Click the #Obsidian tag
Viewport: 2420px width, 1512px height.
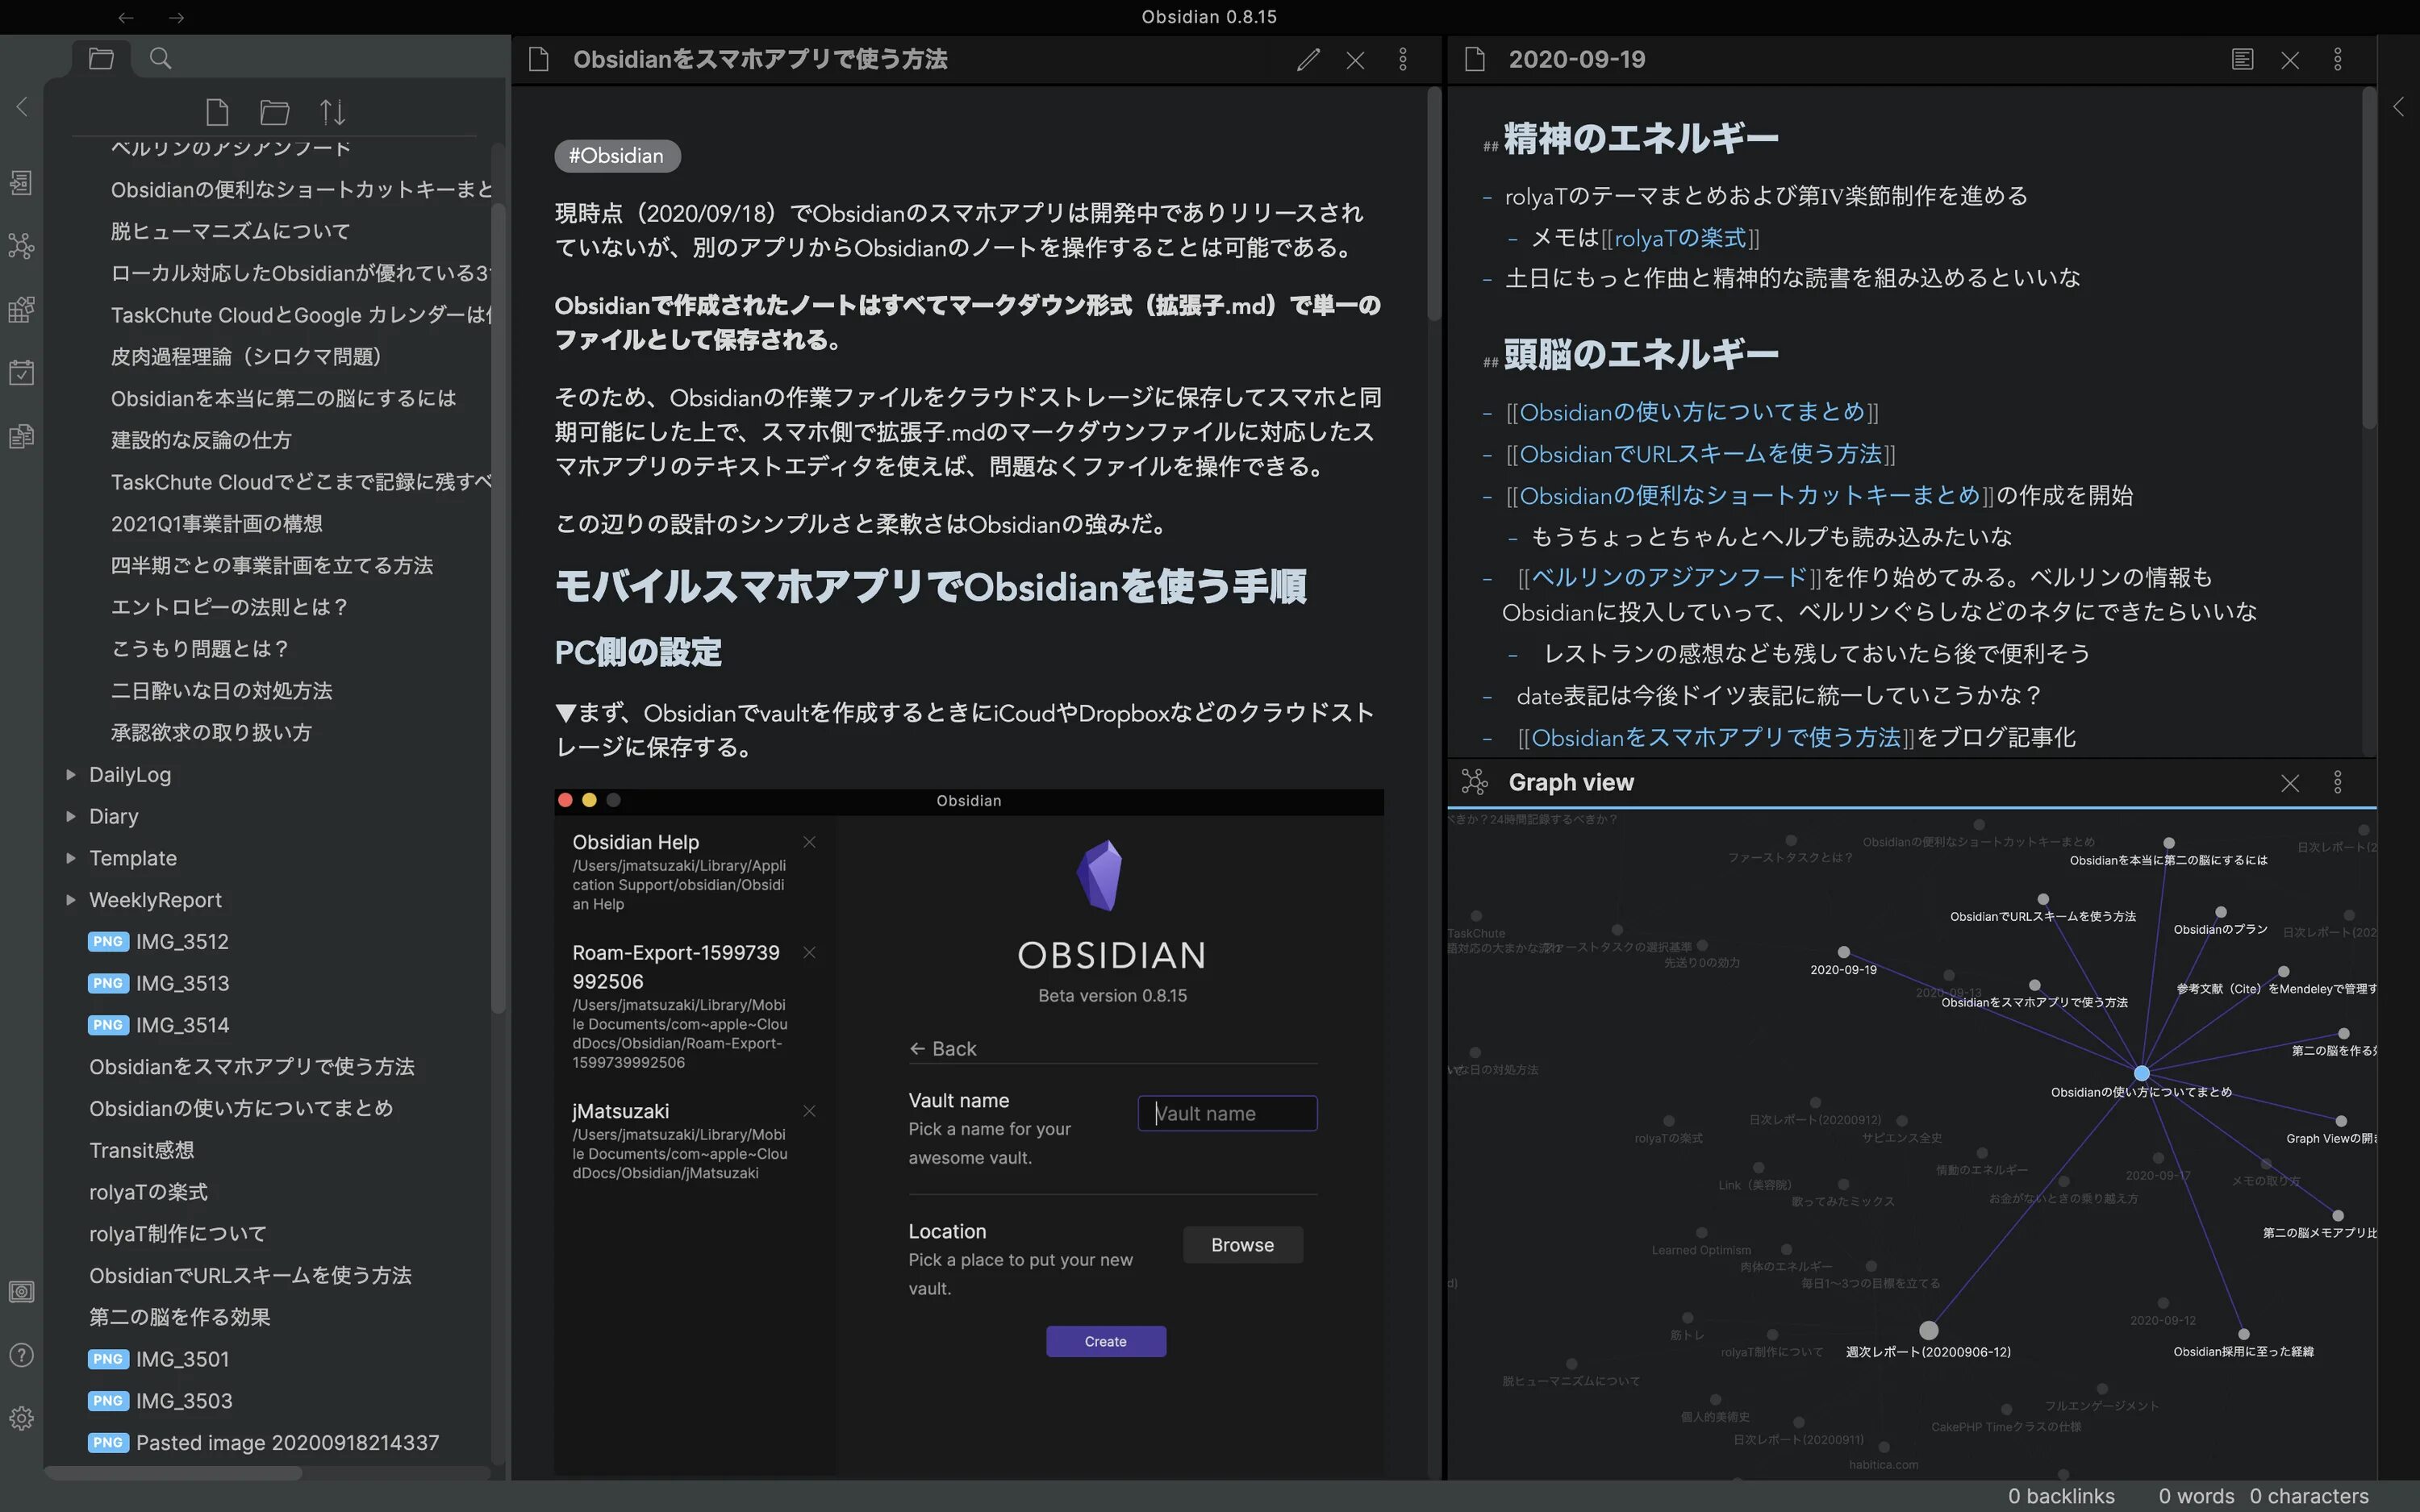point(617,156)
